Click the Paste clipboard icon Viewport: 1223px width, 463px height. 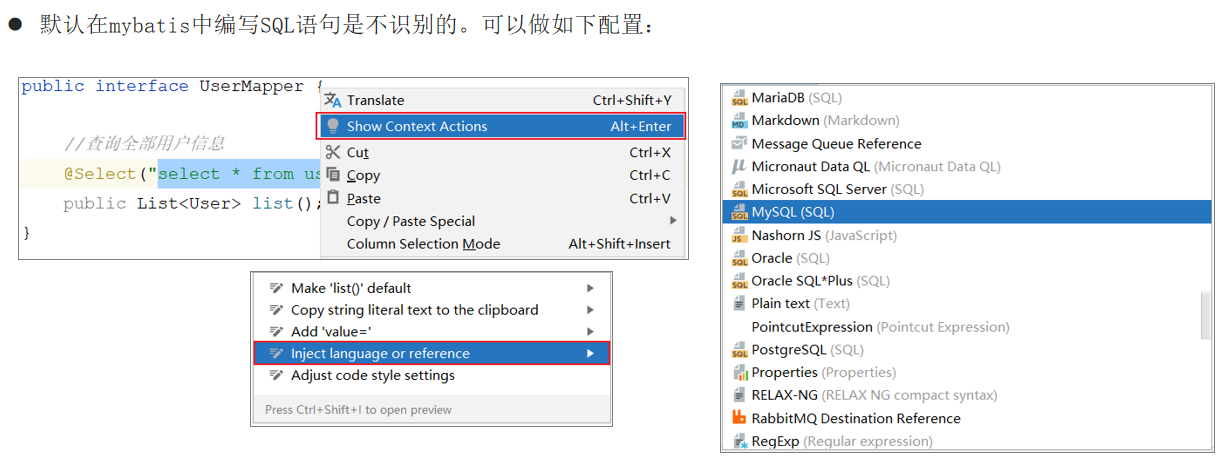(x=334, y=198)
